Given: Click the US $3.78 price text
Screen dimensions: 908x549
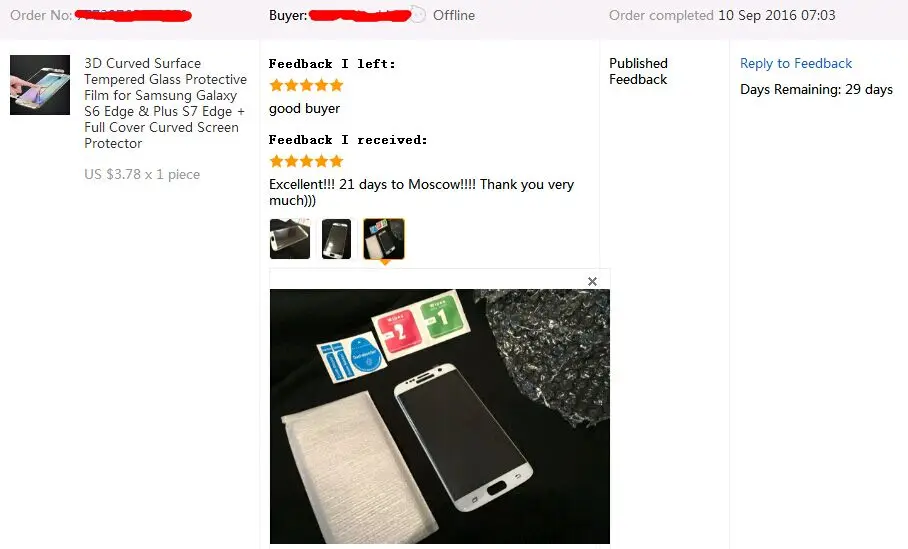Looking at the screenshot, I should point(142,174).
